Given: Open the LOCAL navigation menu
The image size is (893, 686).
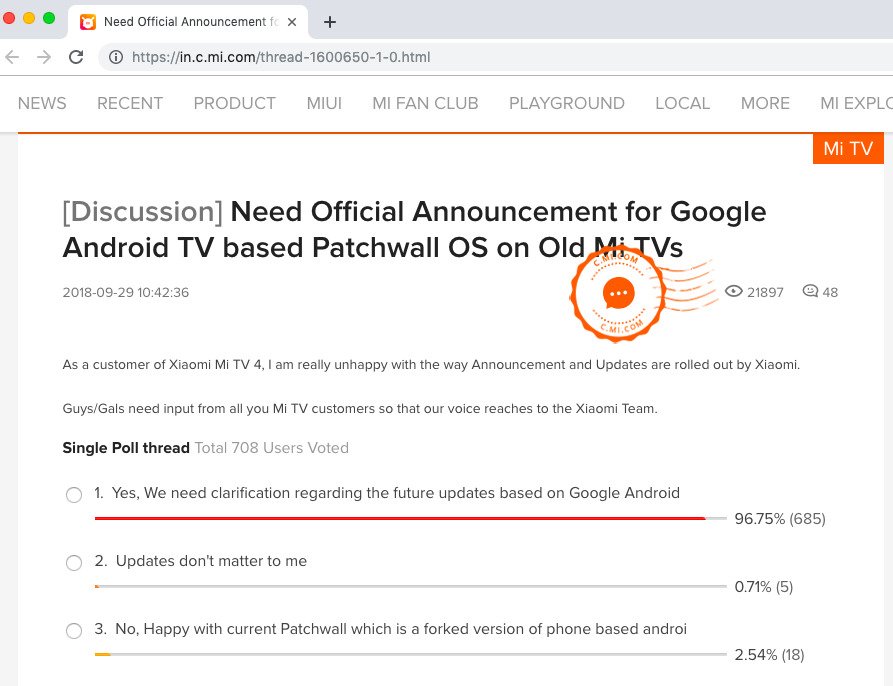Looking at the screenshot, I should (x=682, y=103).
